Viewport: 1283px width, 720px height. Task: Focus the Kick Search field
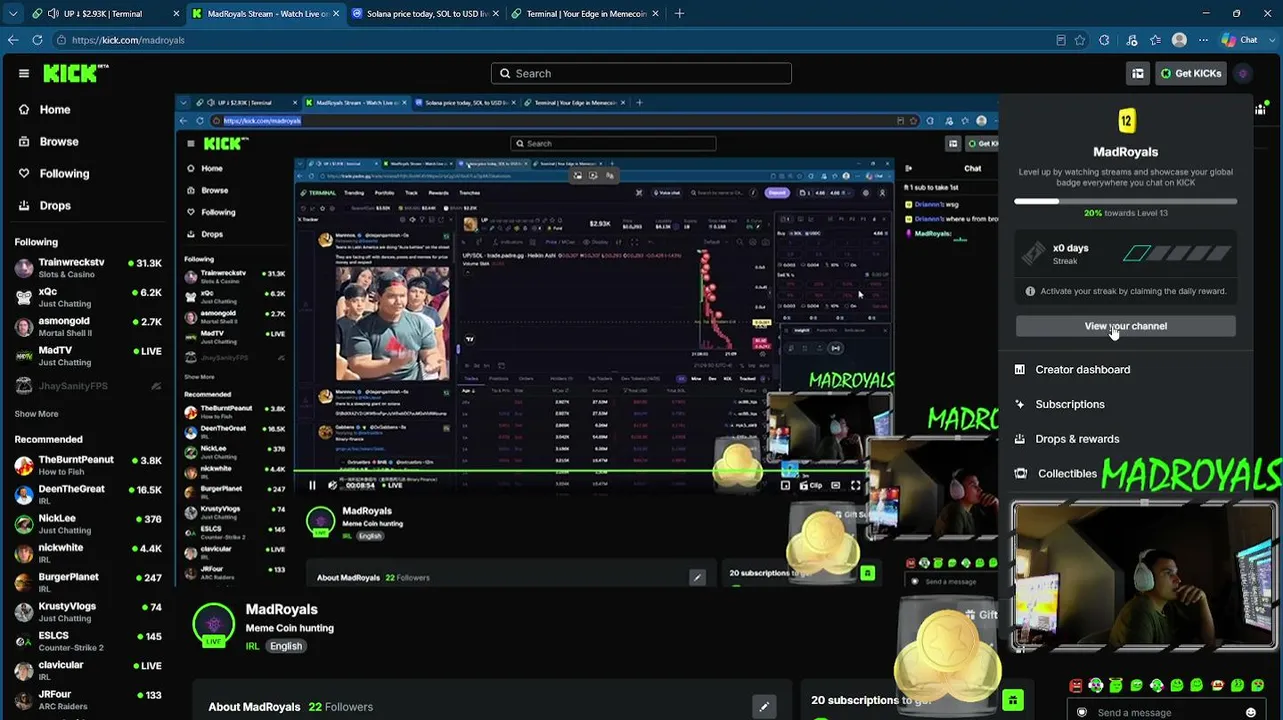641,73
